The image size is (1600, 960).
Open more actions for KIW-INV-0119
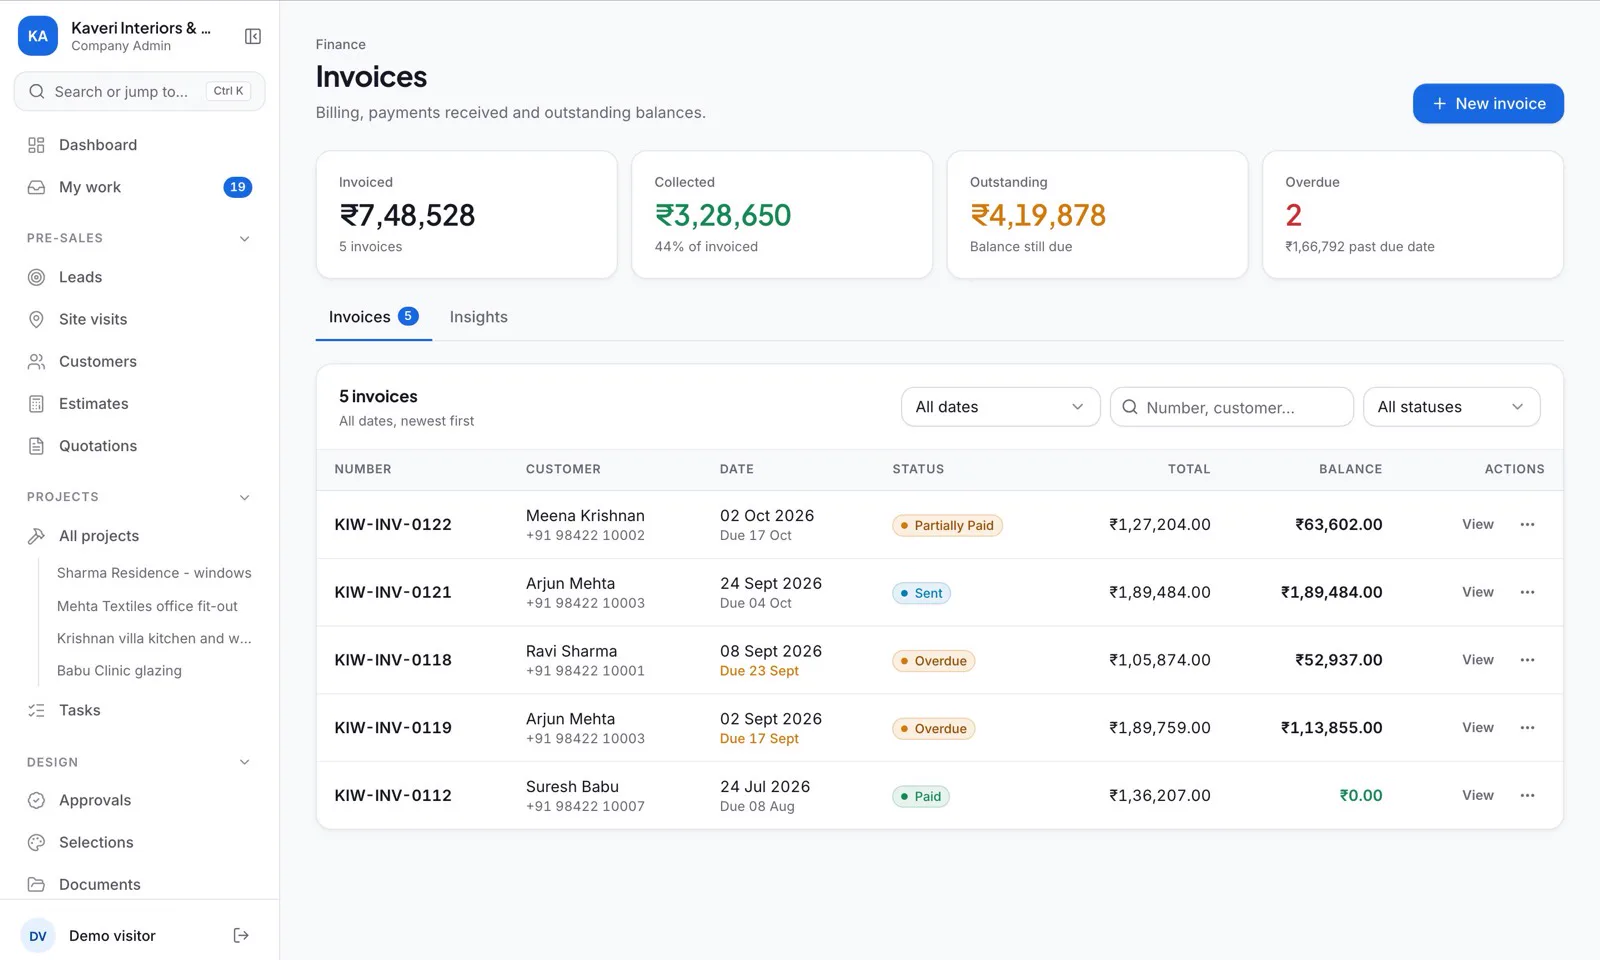pyautogui.click(x=1527, y=728)
